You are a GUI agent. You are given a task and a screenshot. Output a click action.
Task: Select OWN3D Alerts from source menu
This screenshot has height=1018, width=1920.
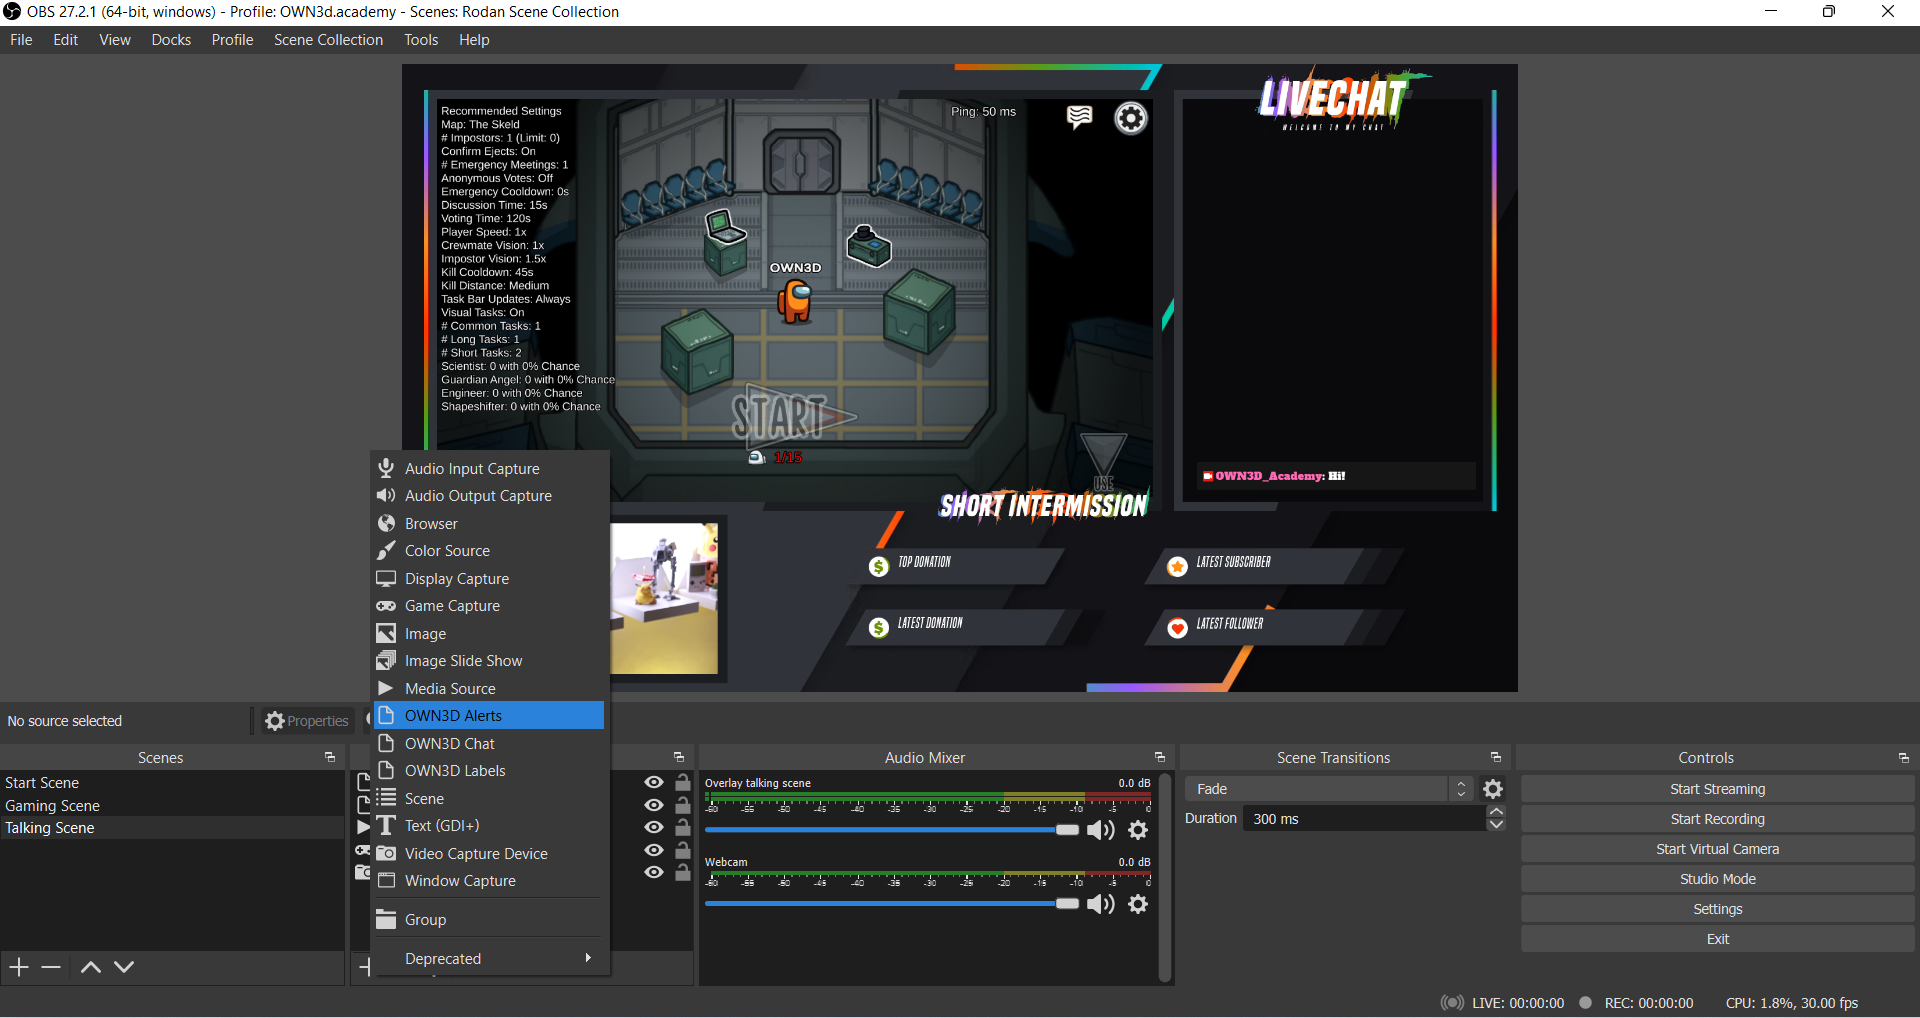point(488,716)
